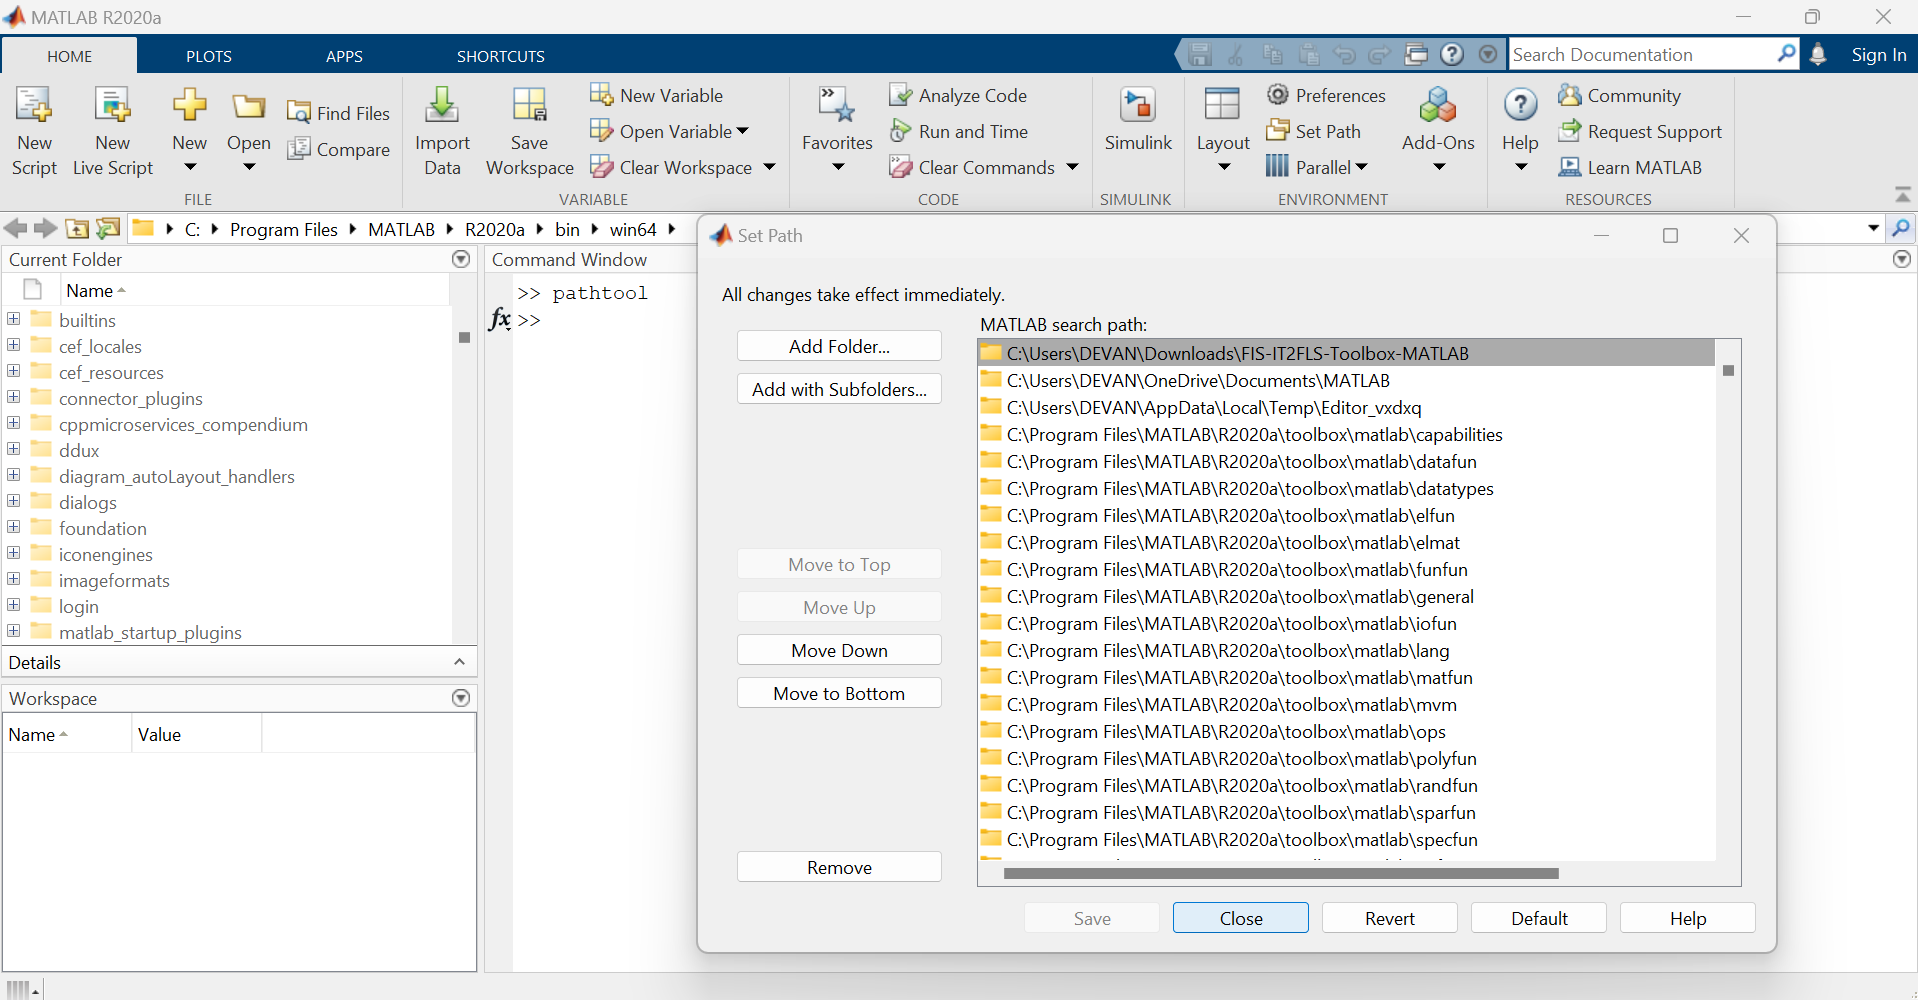1918x1000 pixels.
Task: Open the Favorites menu
Action: click(837, 132)
